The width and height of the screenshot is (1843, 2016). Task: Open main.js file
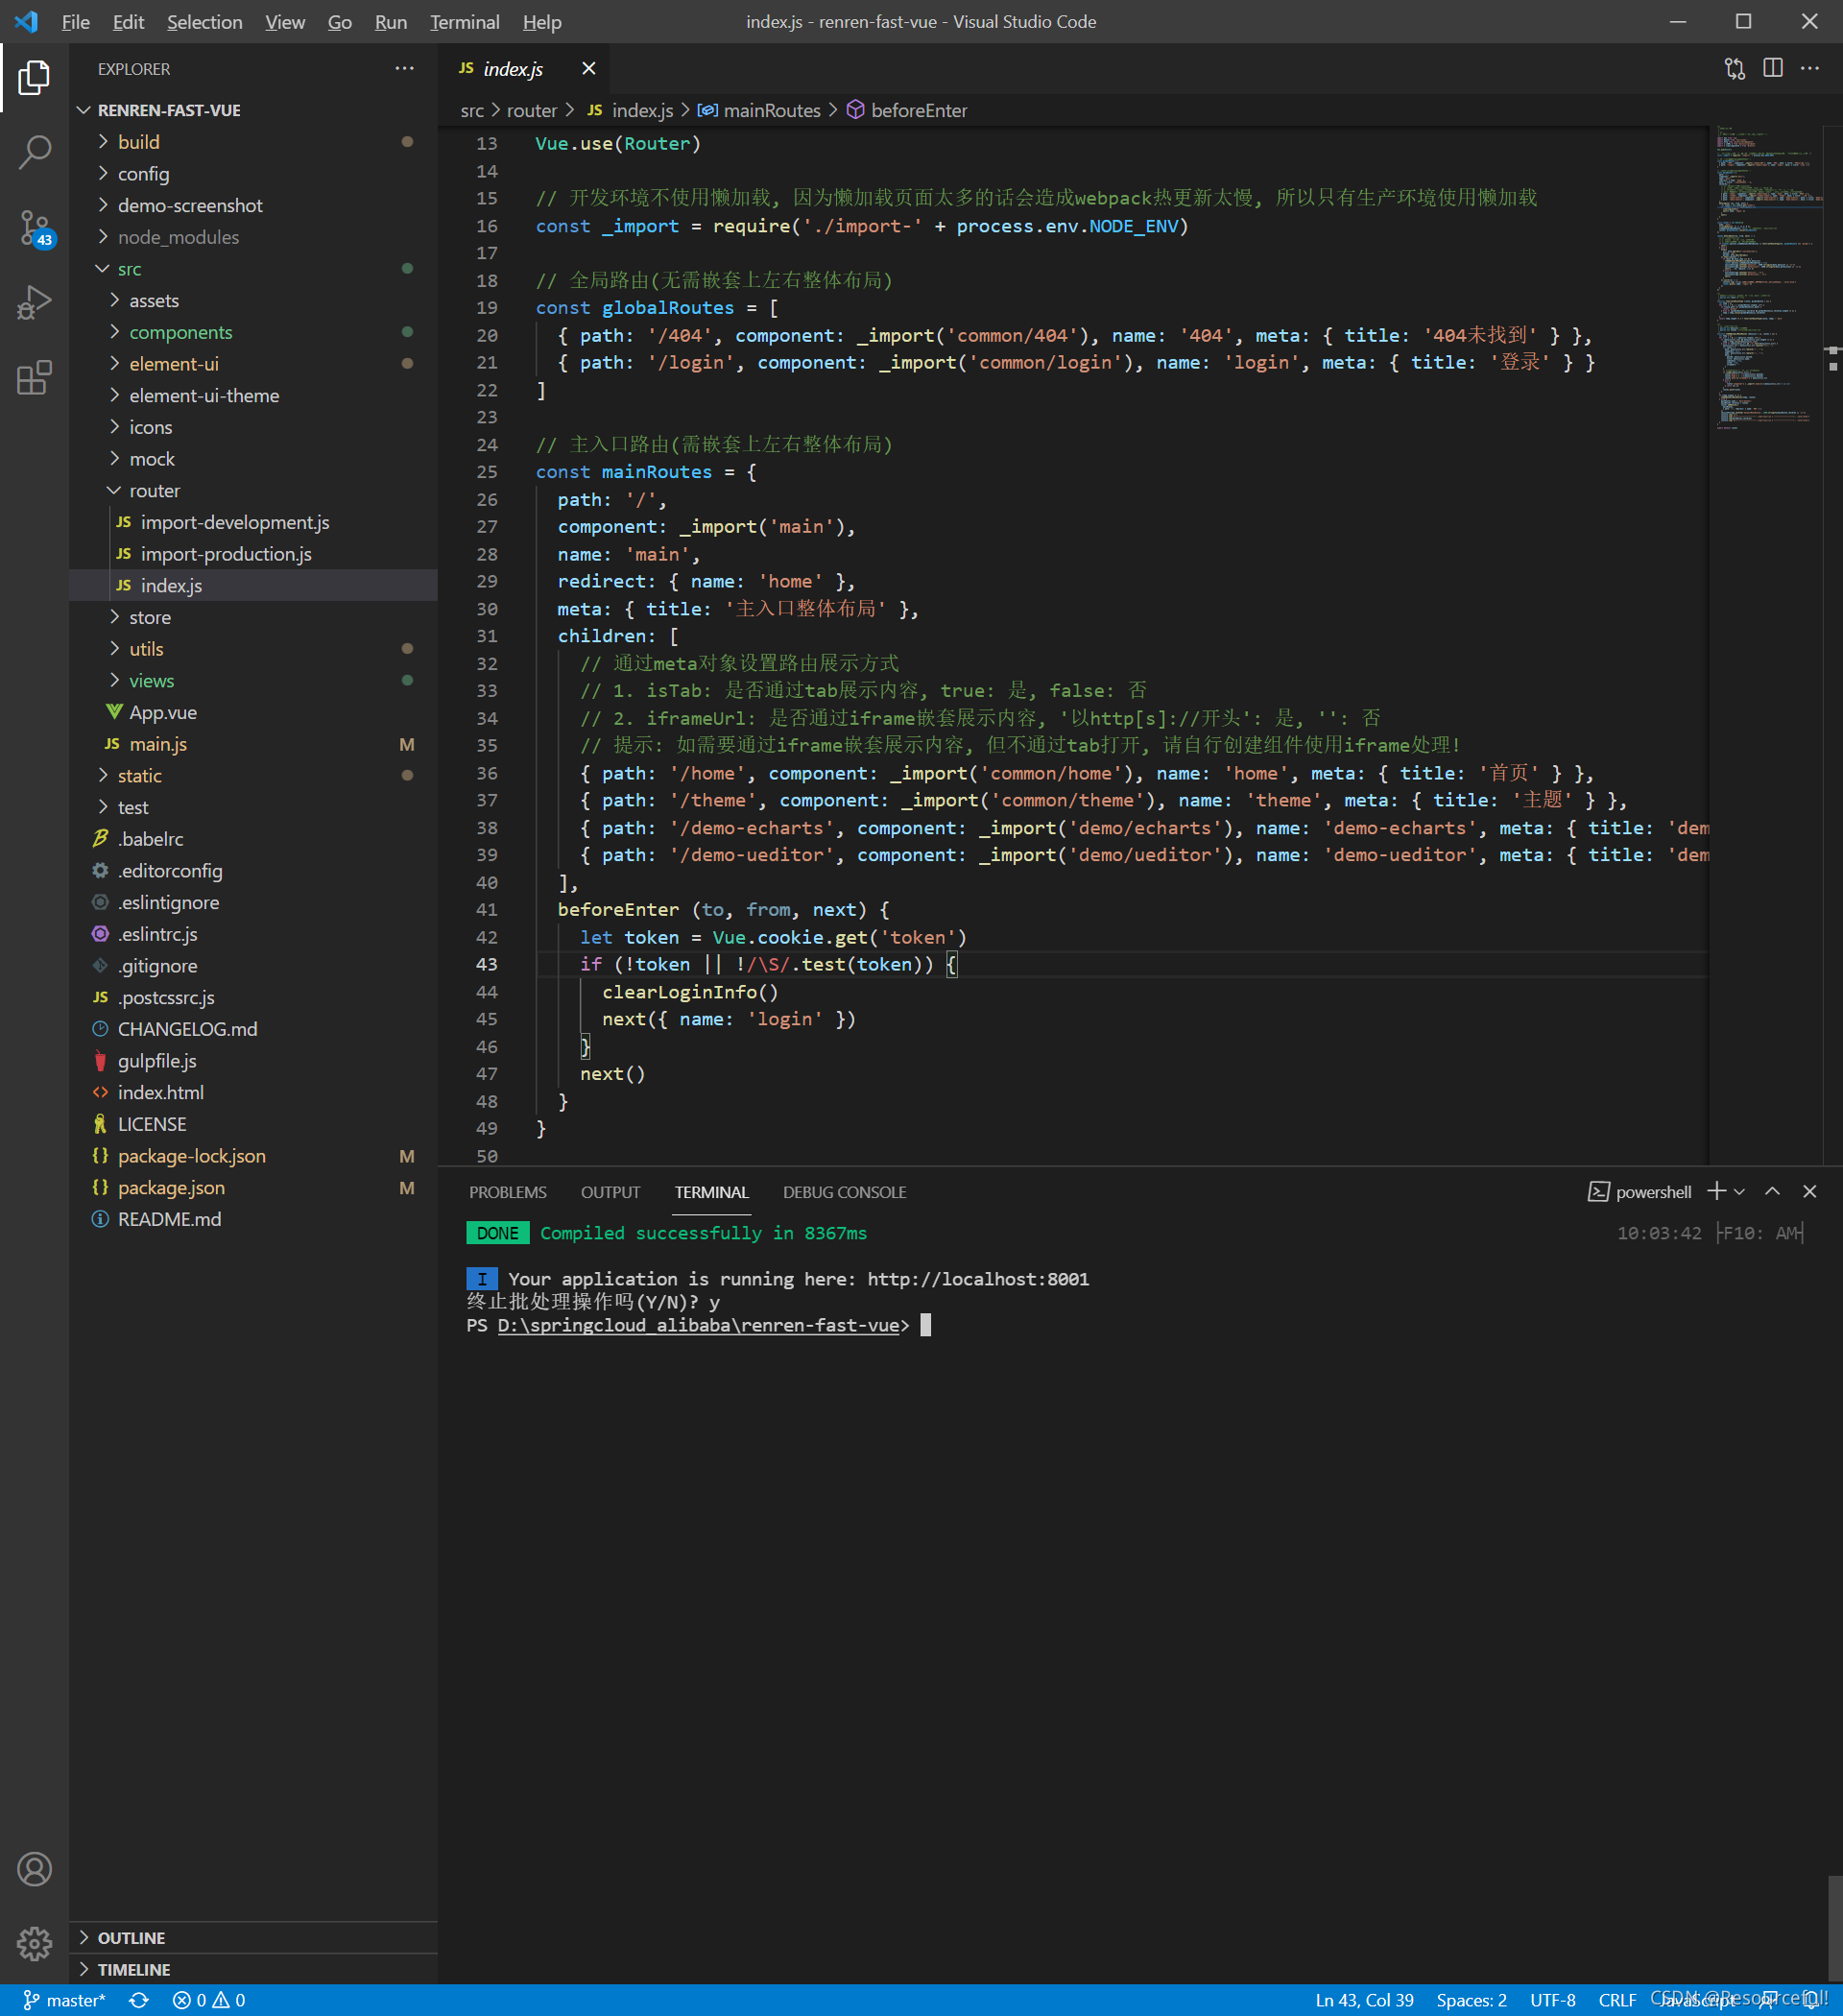pyautogui.click(x=253, y=744)
